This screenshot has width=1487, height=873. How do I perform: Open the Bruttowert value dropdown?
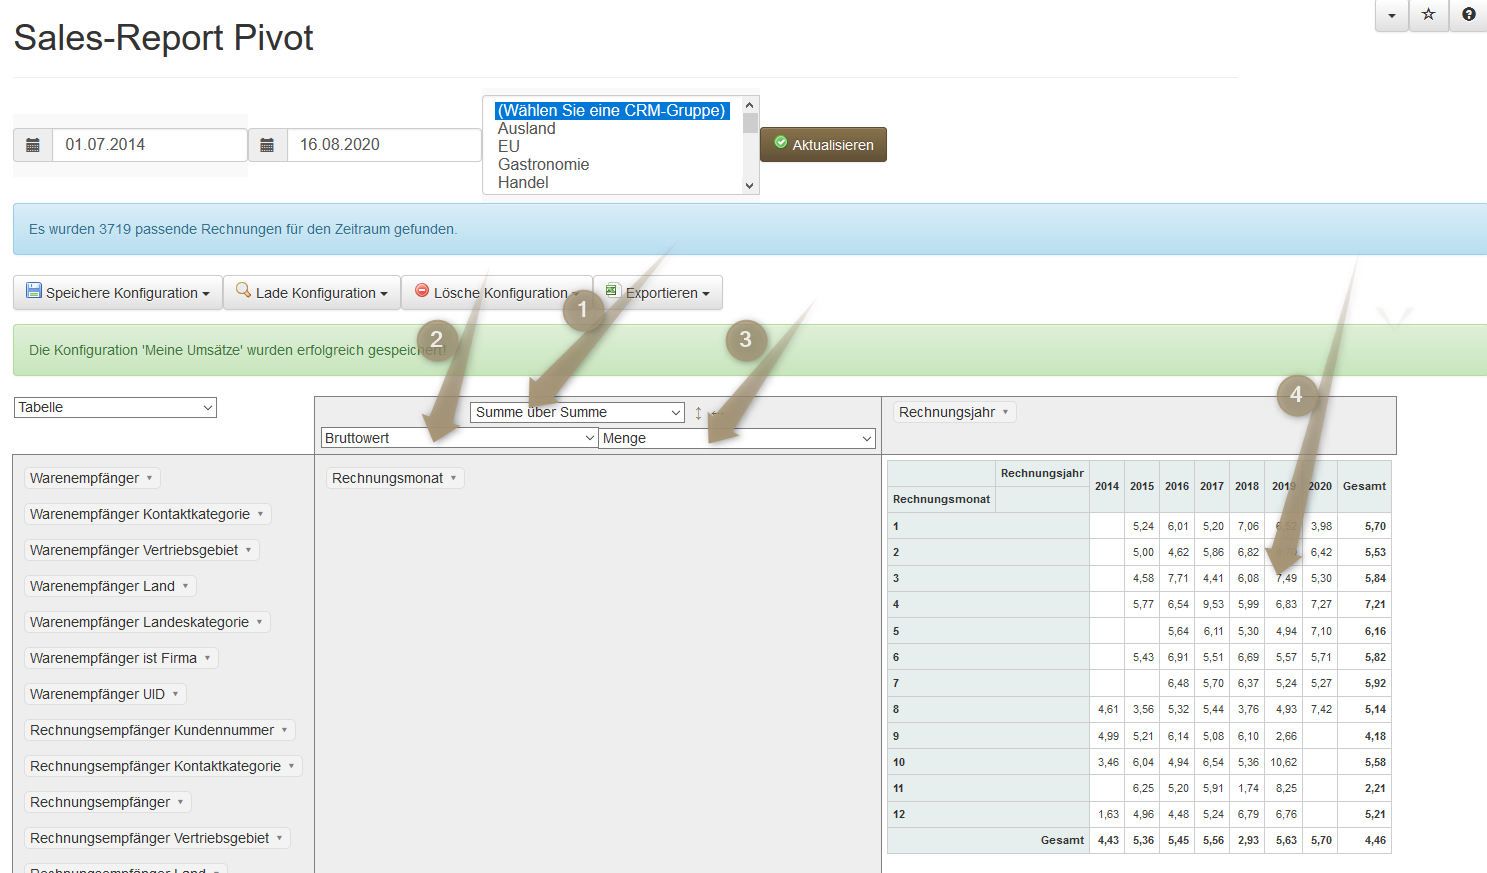pyautogui.click(x=459, y=439)
